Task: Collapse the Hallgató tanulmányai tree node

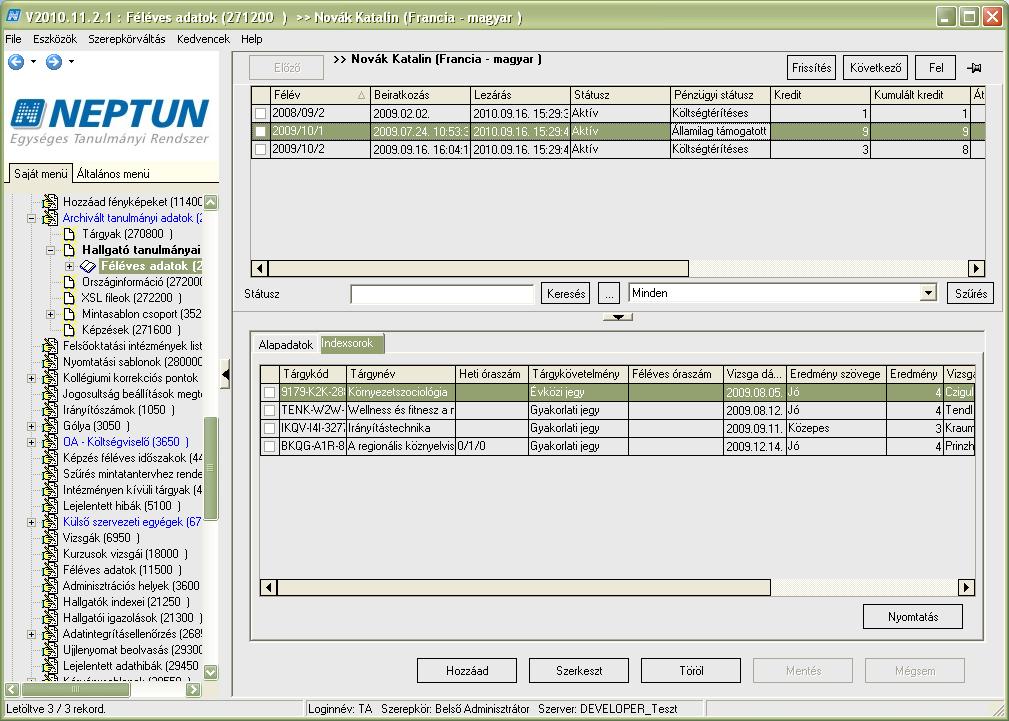Action: point(50,250)
